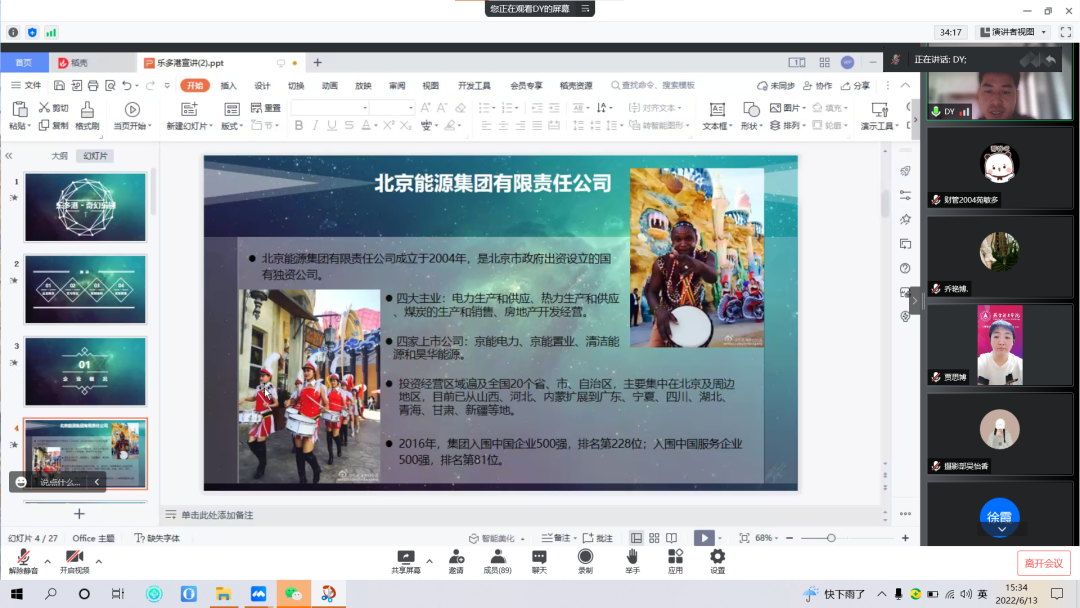This screenshot has width=1080, height=608.
Task: Unmute the microphone in meeting toolbar
Action: (23, 559)
